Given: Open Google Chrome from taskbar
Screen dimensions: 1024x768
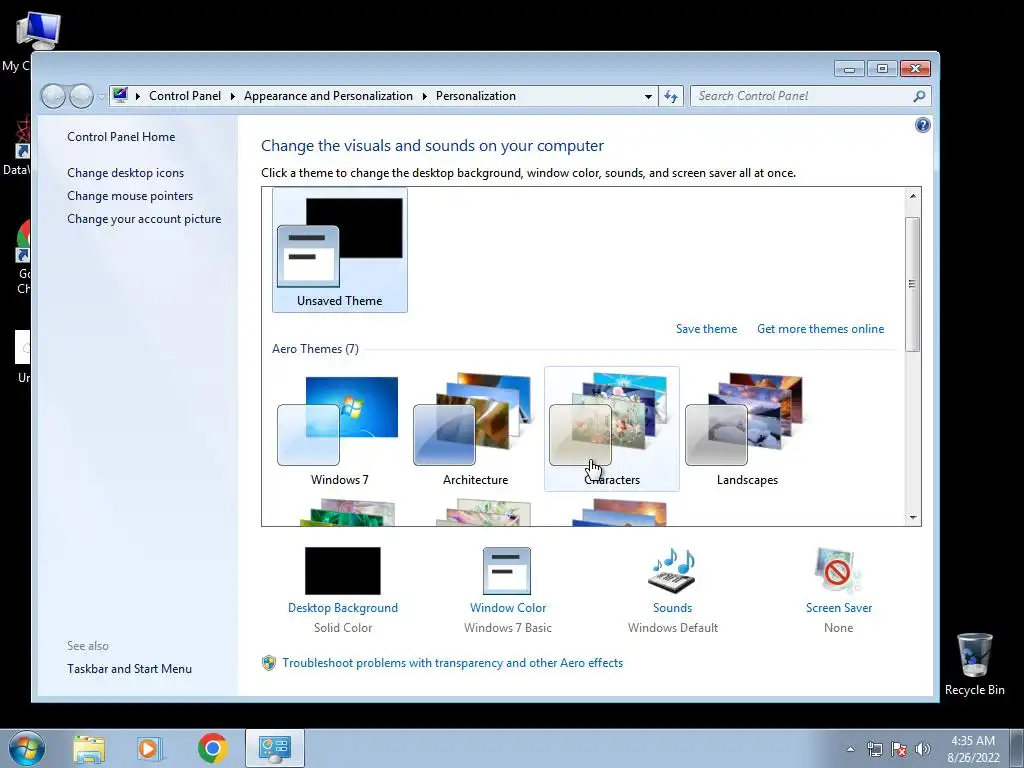Looking at the screenshot, I should point(212,748).
